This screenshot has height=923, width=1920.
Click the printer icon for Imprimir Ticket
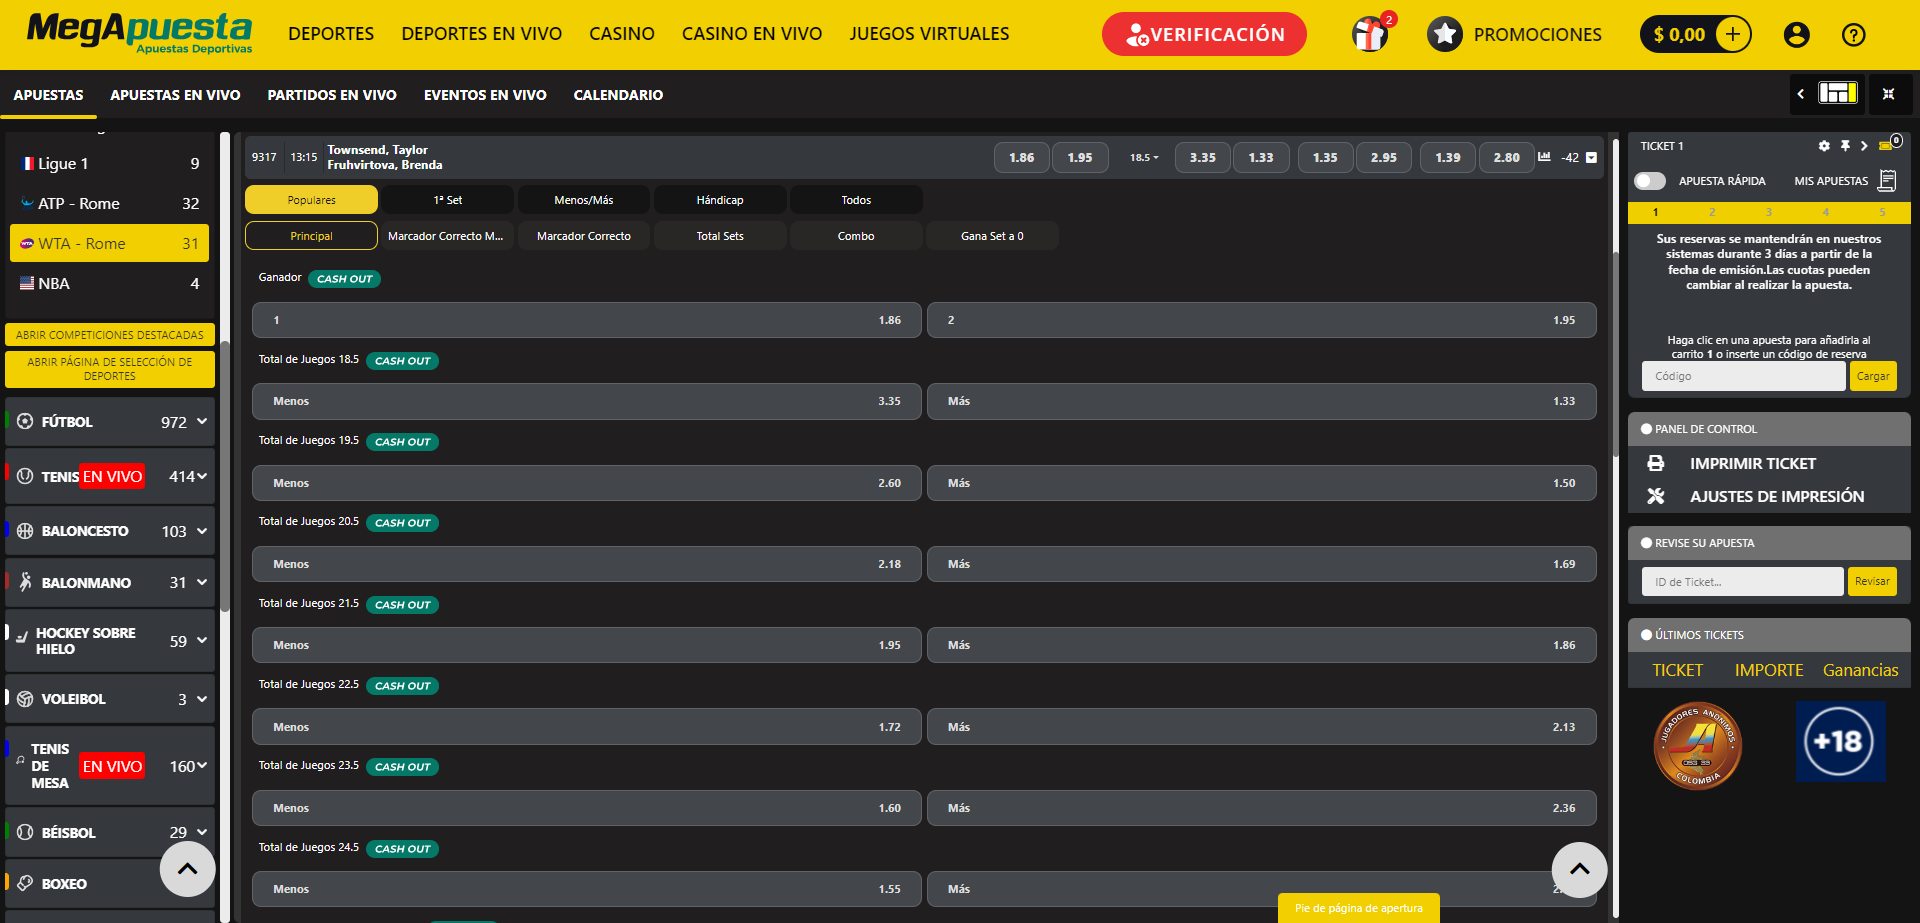(1656, 464)
